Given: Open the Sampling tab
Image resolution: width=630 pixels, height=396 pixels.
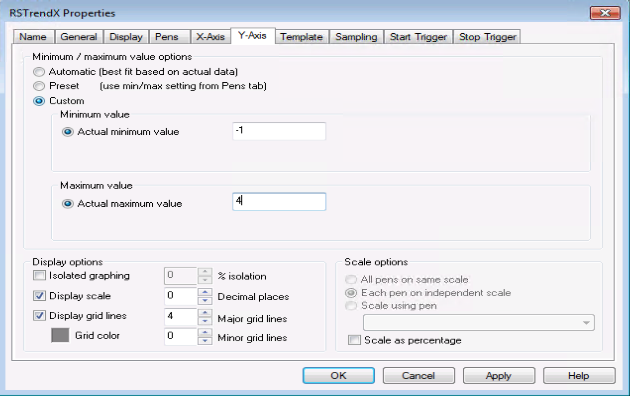Looking at the screenshot, I should click(x=356, y=37).
